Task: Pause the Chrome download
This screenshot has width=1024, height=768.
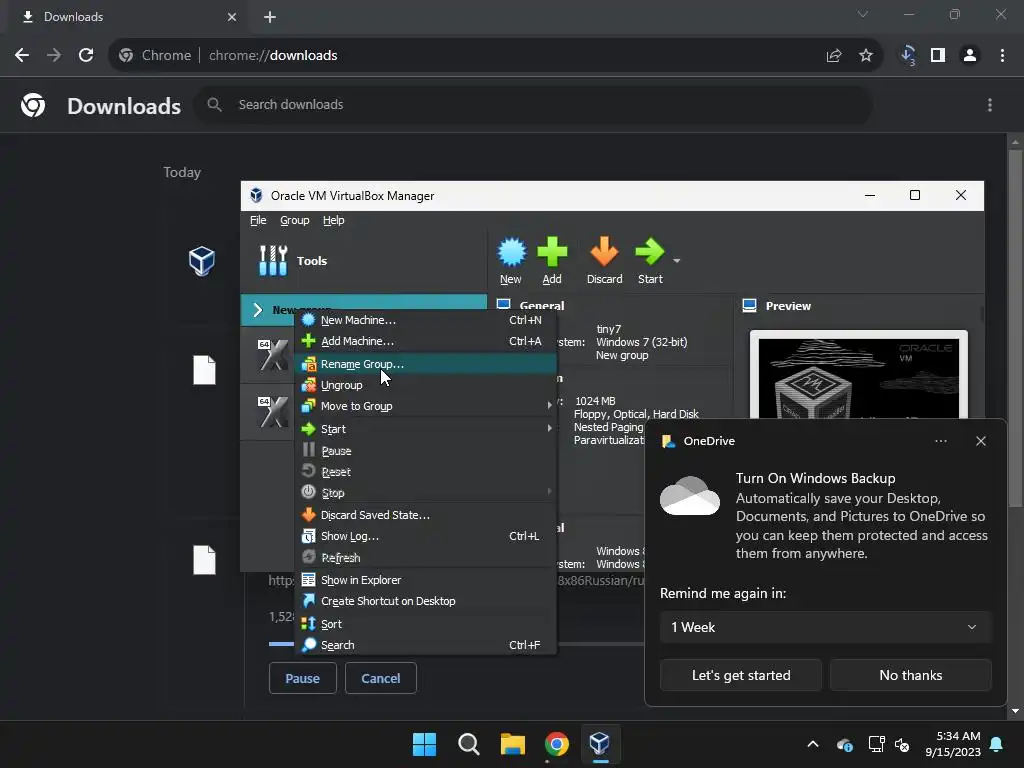Action: (302, 678)
